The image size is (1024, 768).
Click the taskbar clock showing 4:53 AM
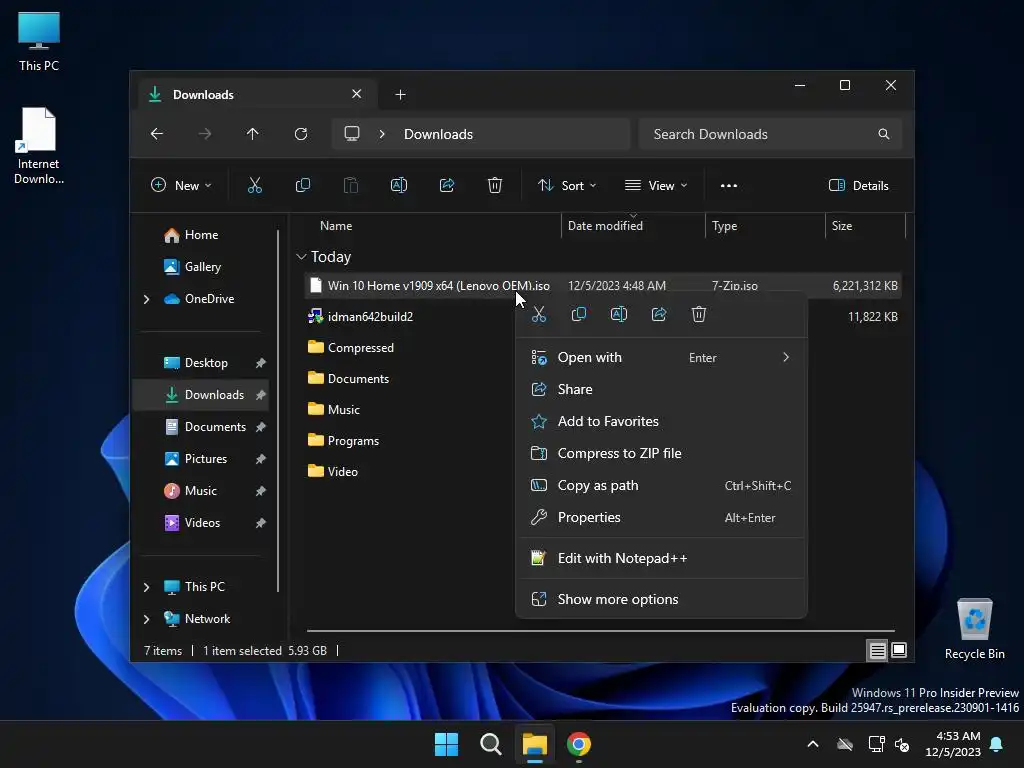point(953,744)
